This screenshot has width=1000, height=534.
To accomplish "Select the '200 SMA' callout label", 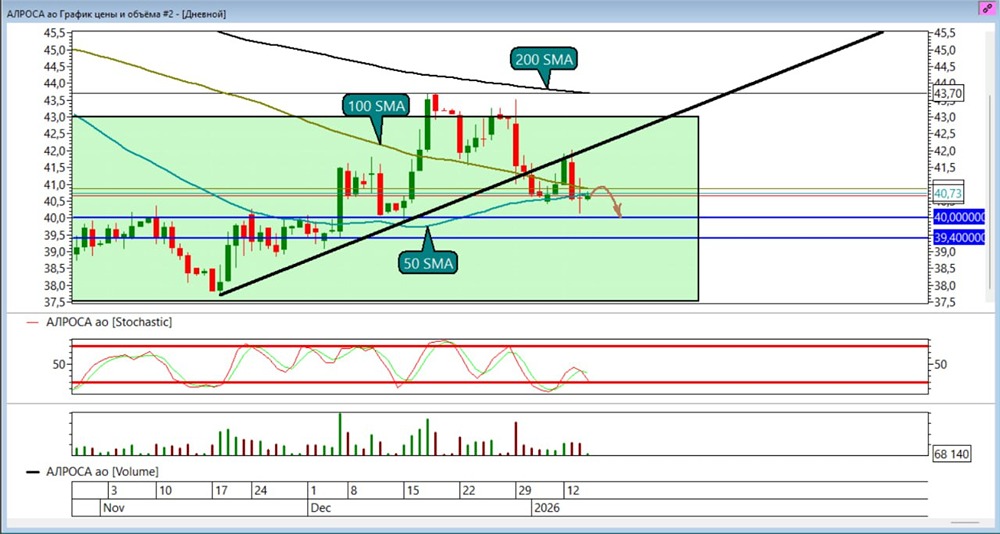I will [x=544, y=60].
